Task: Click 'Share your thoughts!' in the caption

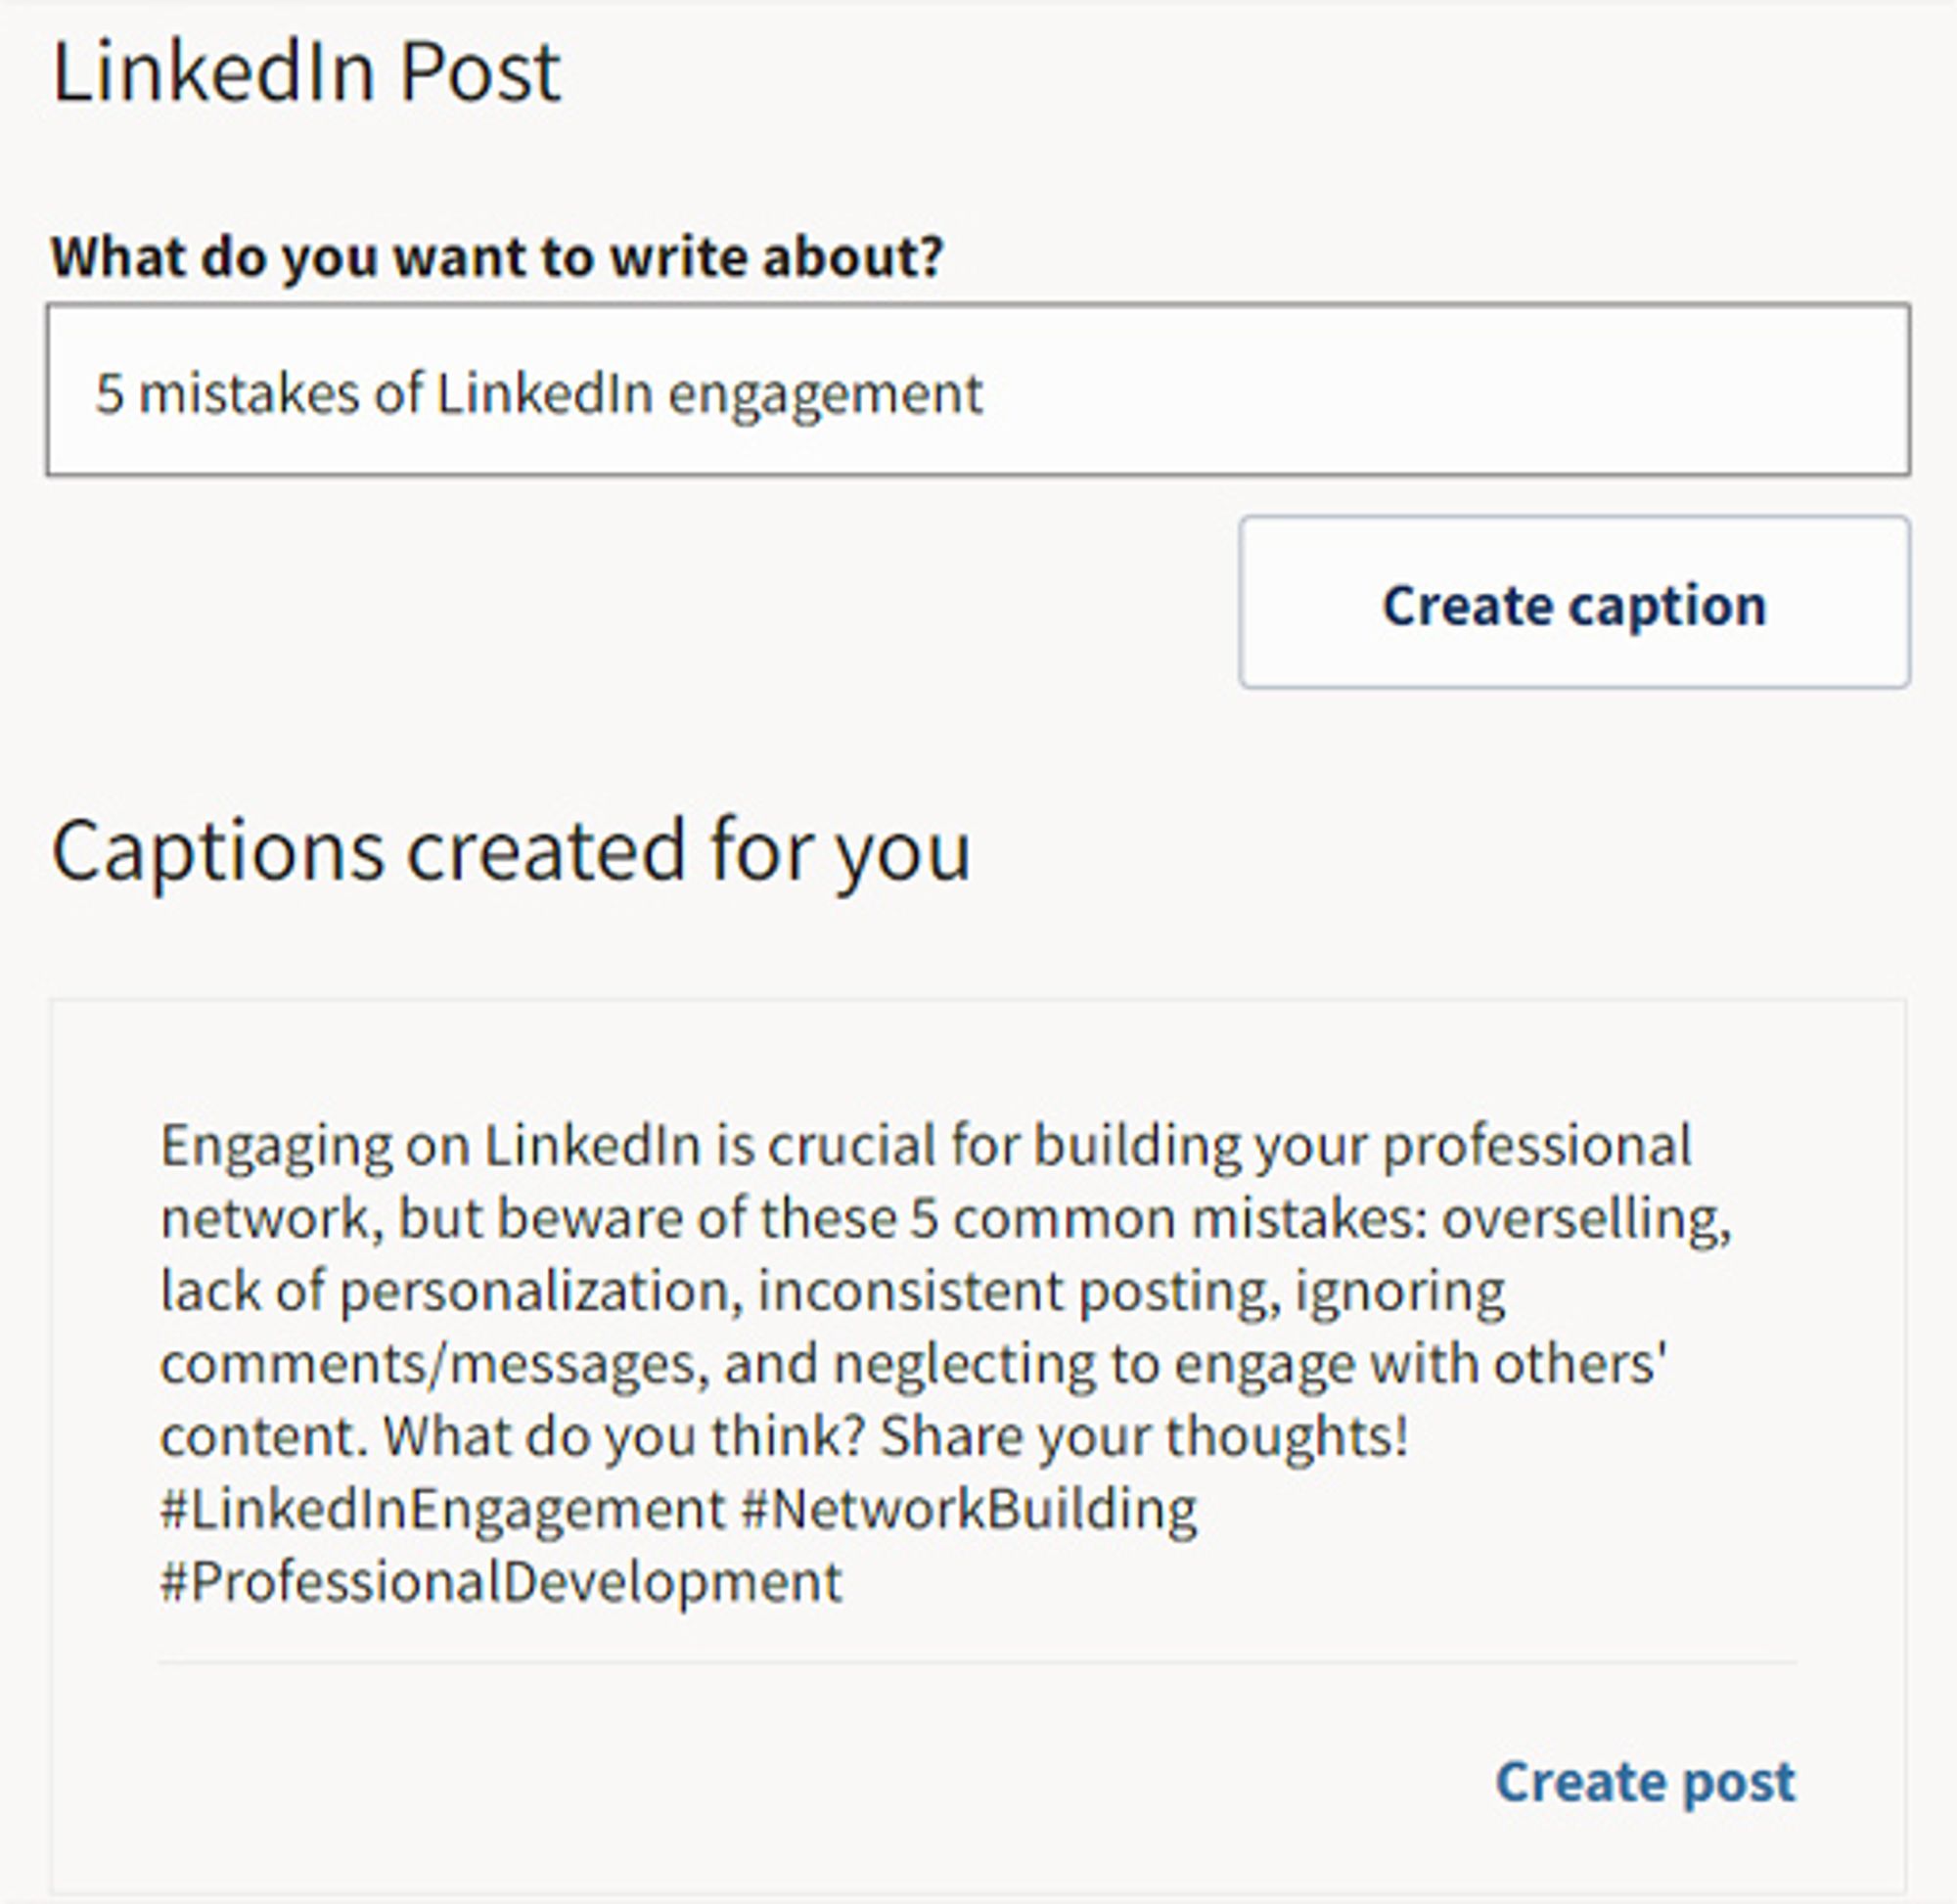Action: tap(1144, 1436)
